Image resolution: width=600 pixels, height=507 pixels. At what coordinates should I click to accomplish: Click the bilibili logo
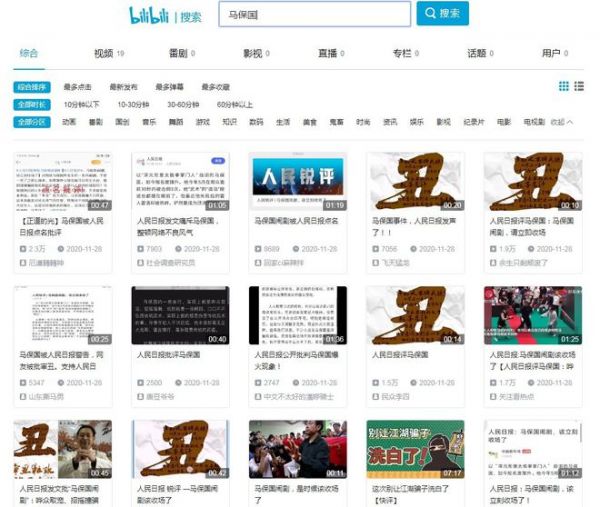(150, 15)
